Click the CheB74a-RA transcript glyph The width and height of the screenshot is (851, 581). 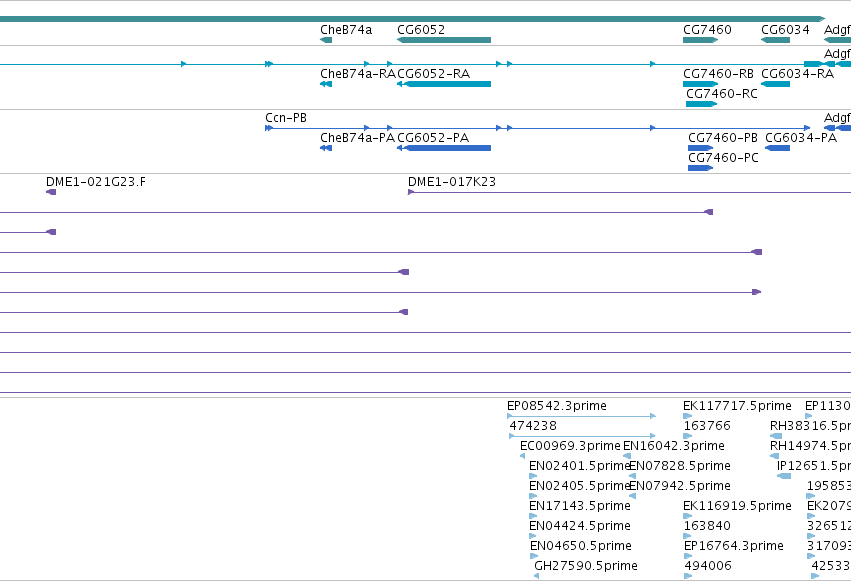326,84
